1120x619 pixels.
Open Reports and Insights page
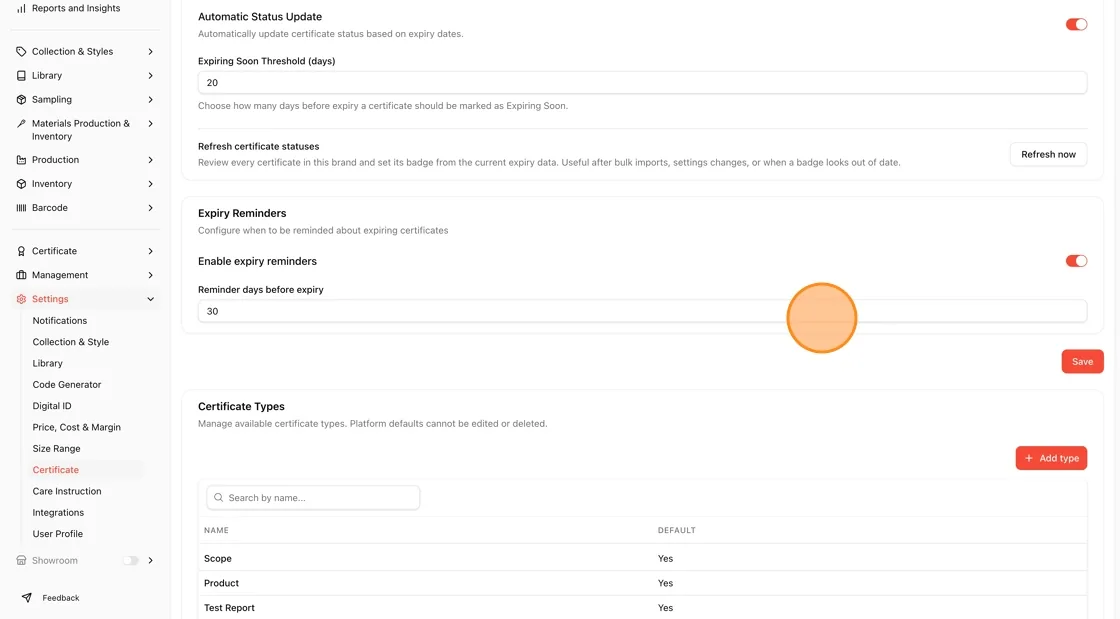(76, 9)
